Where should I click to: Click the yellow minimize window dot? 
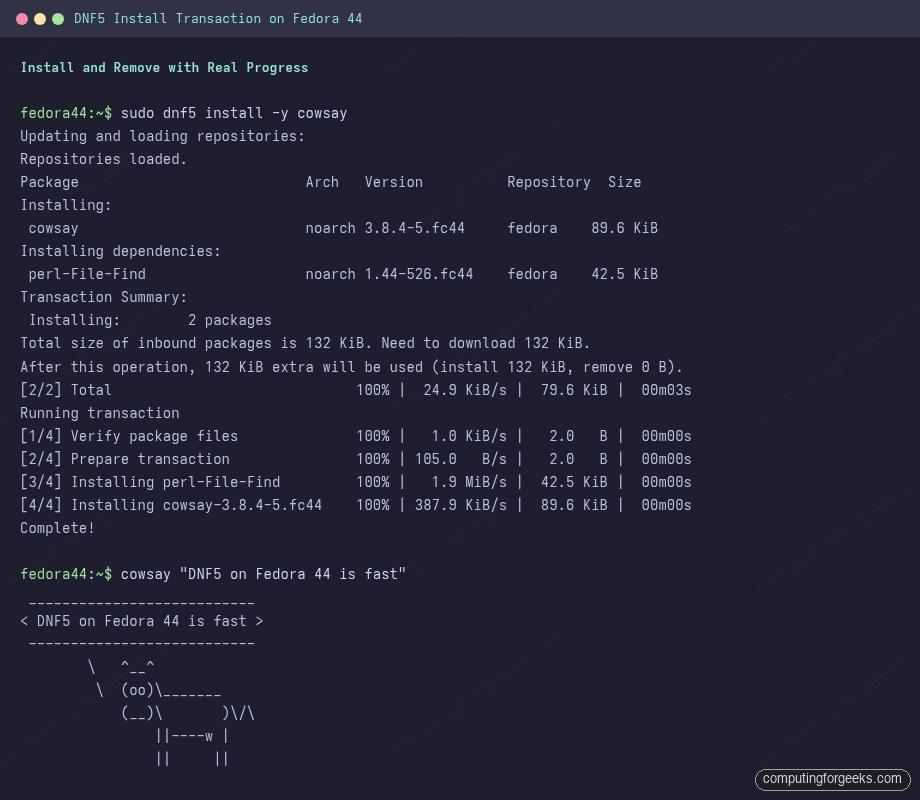pos(40,19)
